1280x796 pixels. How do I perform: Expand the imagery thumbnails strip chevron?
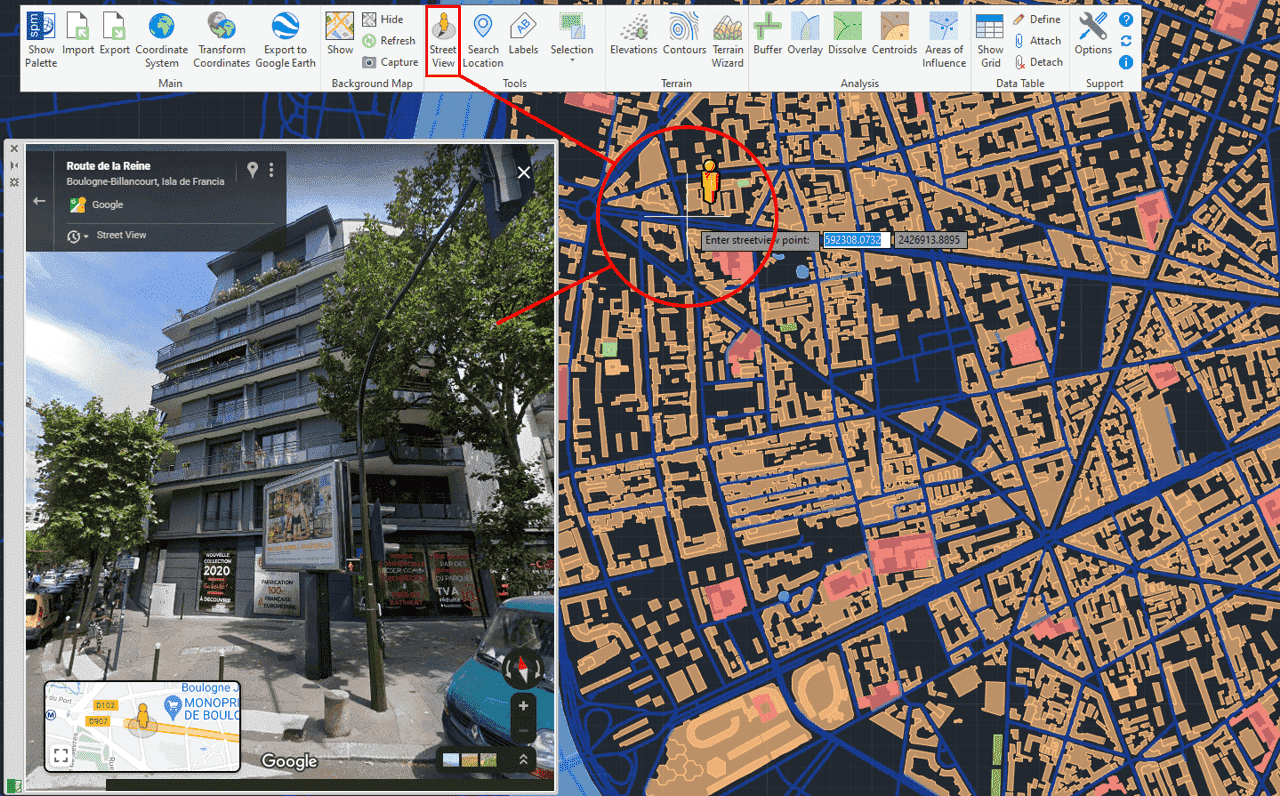tap(523, 760)
